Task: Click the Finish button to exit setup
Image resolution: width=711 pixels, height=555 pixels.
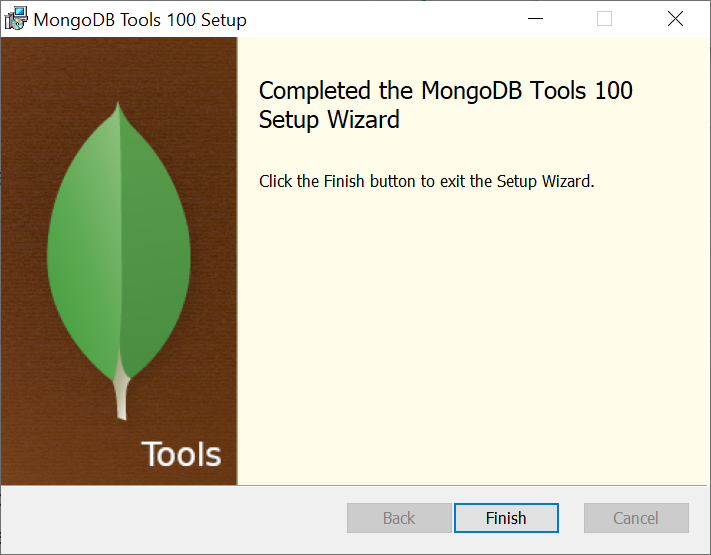Action: coord(506,518)
